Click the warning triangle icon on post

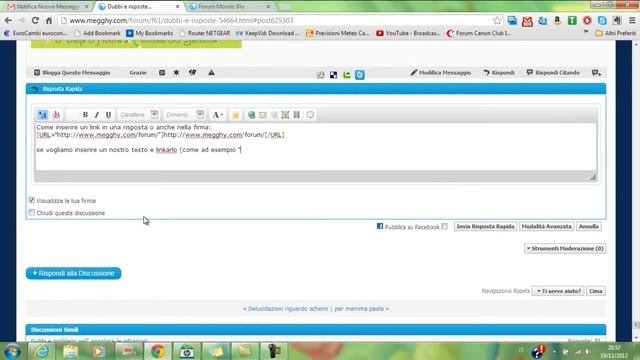211,73
